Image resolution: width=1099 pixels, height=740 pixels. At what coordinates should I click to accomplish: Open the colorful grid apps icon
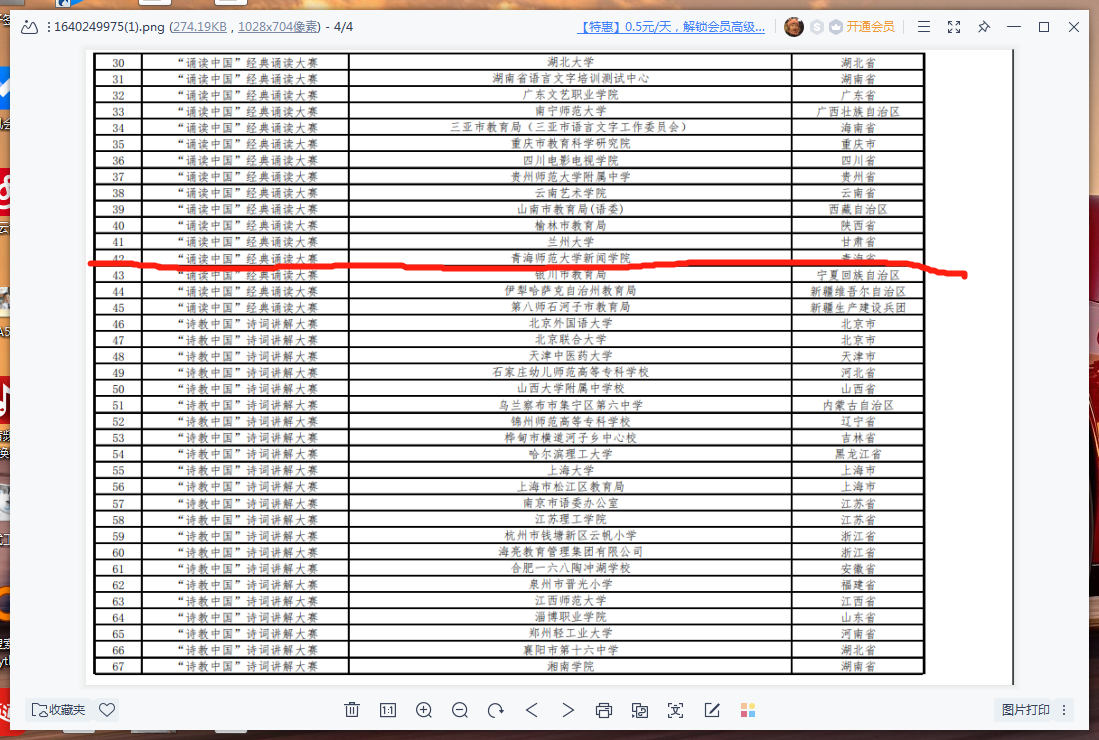[748, 710]
